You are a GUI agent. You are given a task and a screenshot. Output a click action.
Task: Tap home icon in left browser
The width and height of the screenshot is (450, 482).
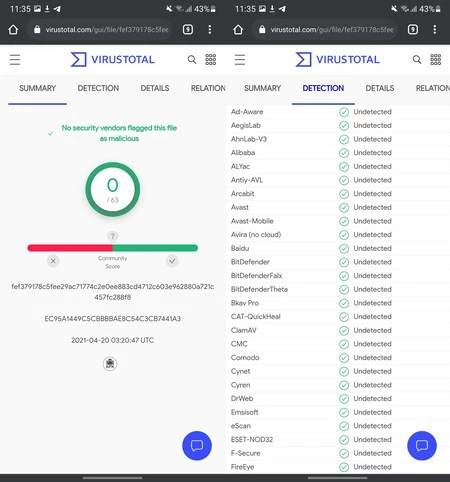click(x=13, y=30)
